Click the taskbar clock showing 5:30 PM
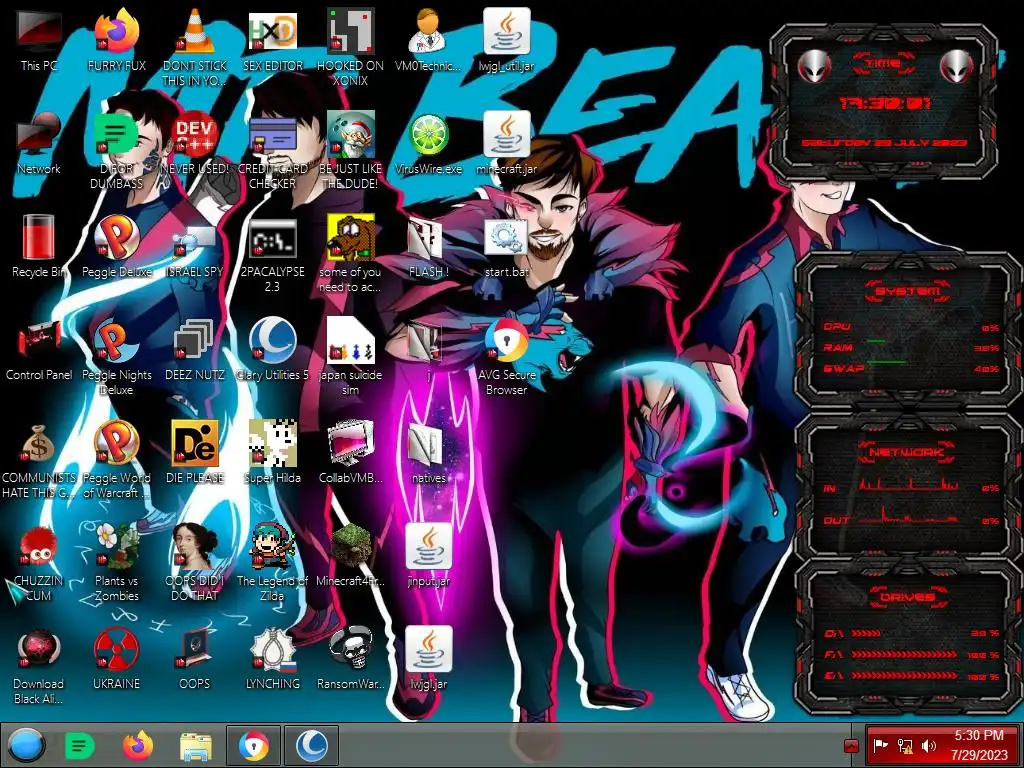 coord(979,745)
